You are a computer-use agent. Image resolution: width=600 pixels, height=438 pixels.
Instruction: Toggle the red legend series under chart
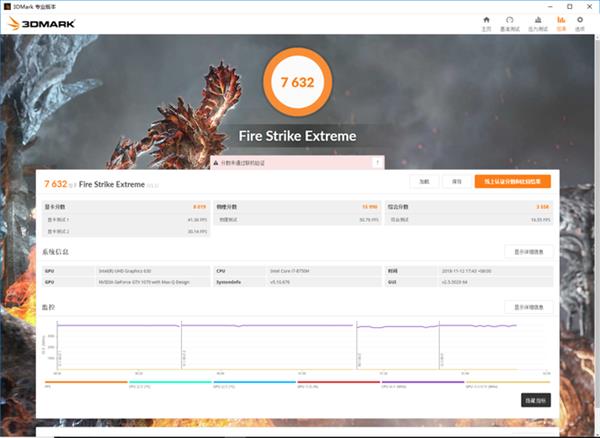coord(336,381)
